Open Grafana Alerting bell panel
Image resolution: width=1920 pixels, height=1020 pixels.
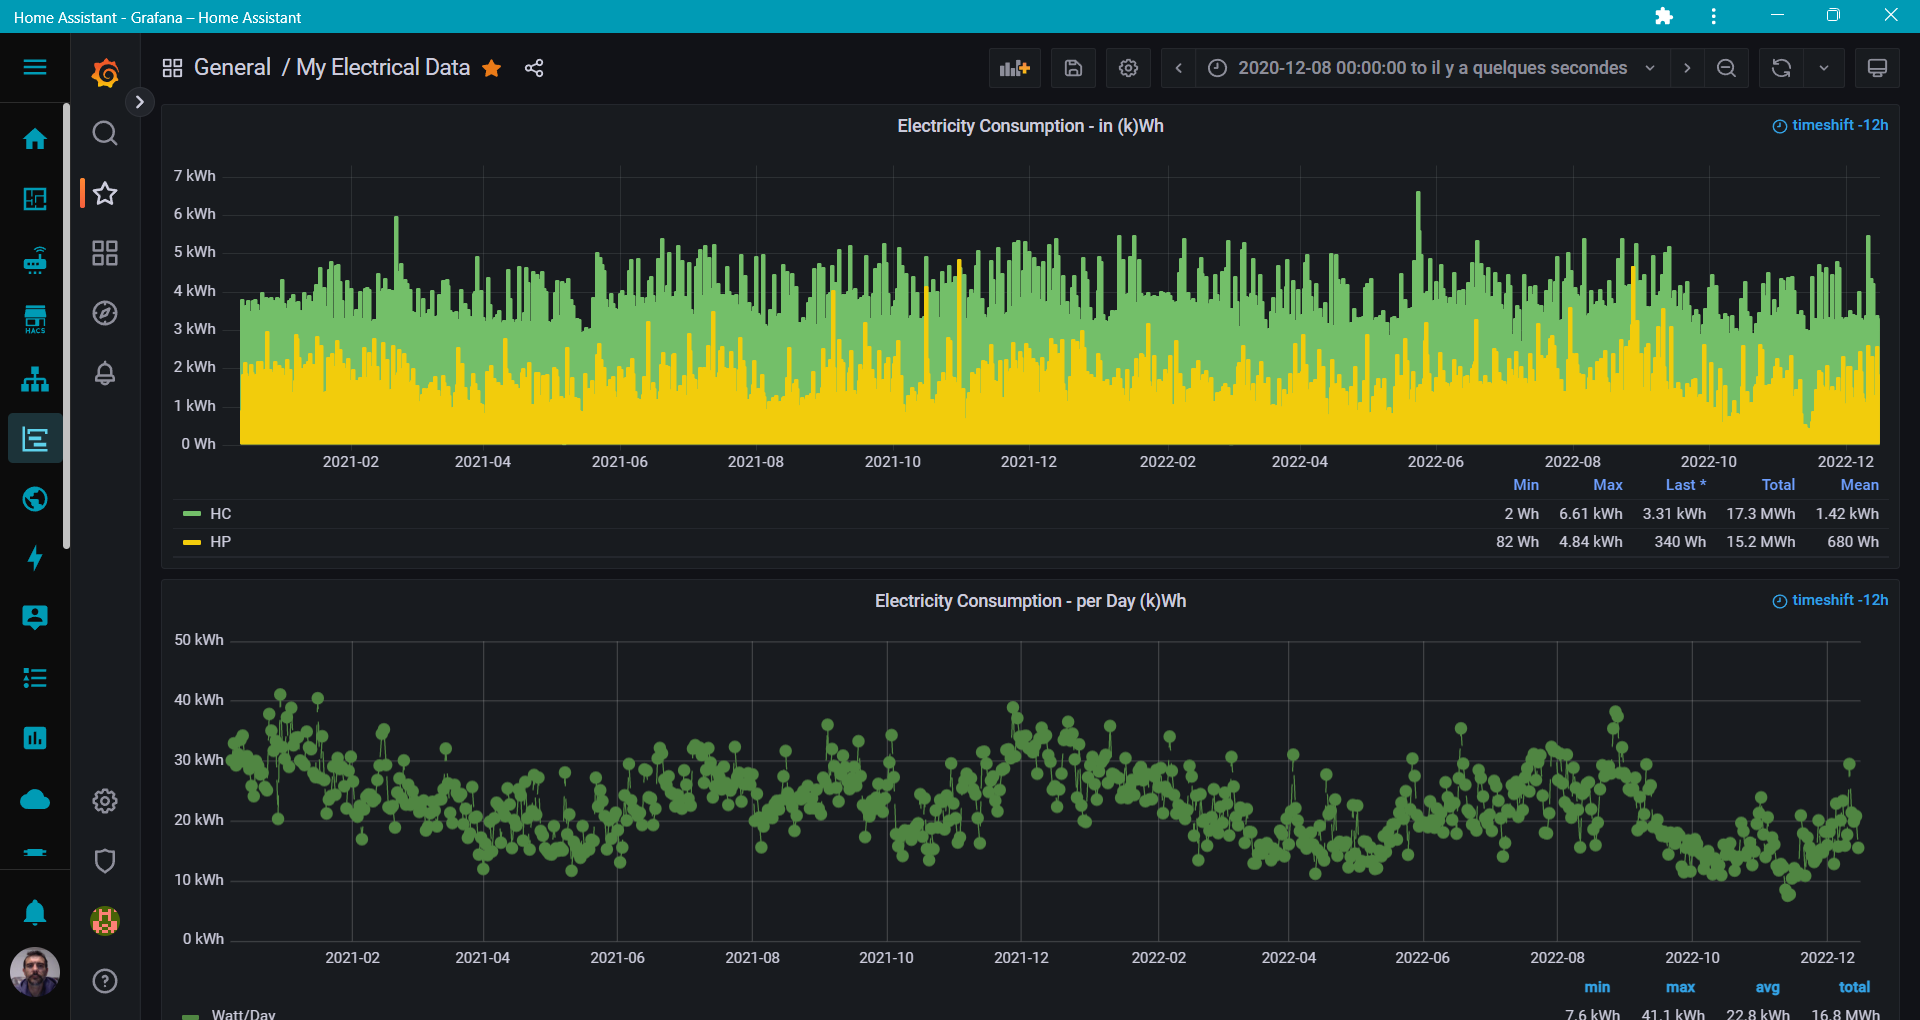[x=104, y=373]
